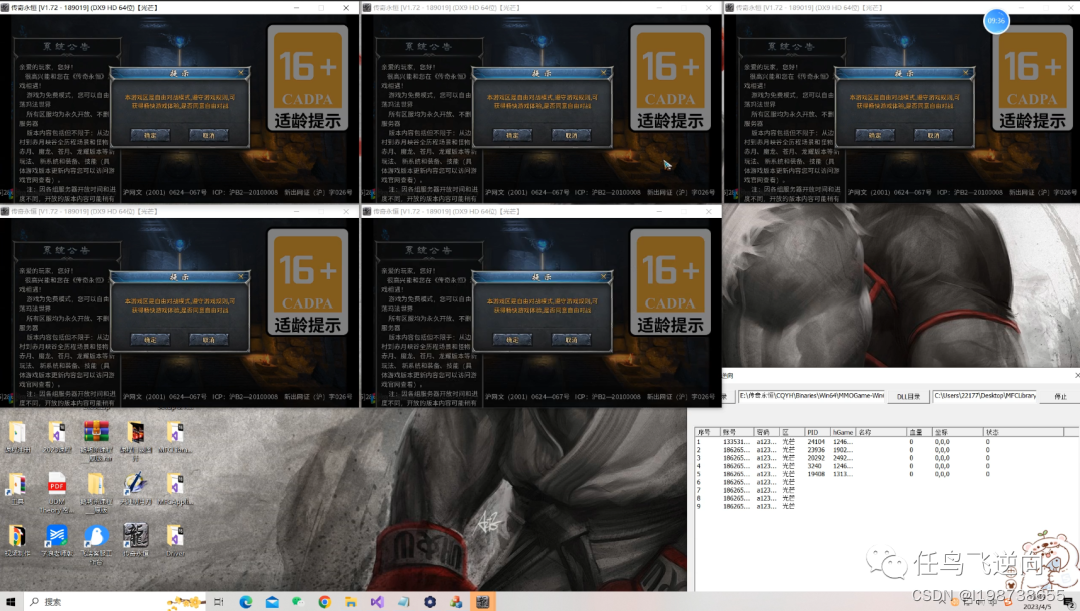Click the 16+ CADPA badge in bottom-left game window
Viewport: 1080px width, 611px height.
coord(307,283)
